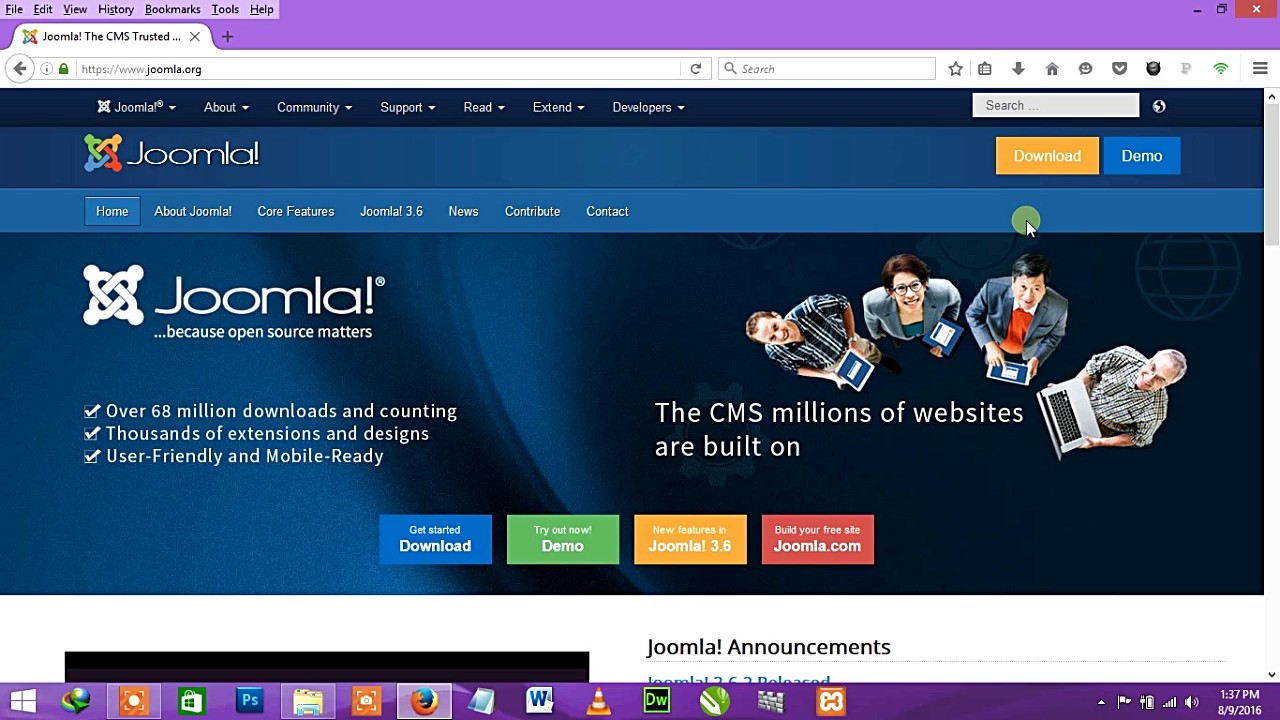Click the green secure padlock icon

(x=64, y=69)
